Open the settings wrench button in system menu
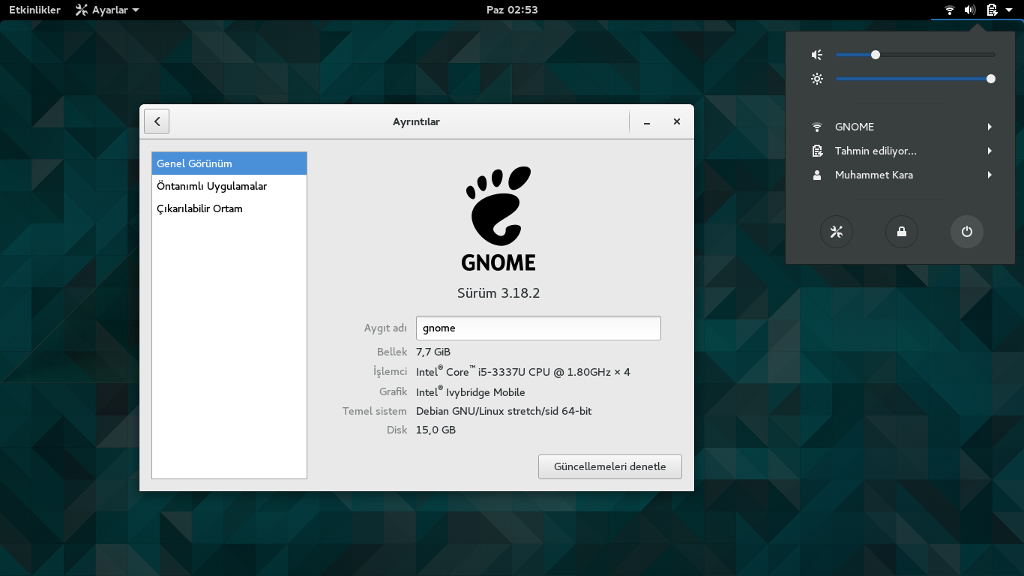The image size is (1024, 576). pyautogui.click(x=836, y=232)
